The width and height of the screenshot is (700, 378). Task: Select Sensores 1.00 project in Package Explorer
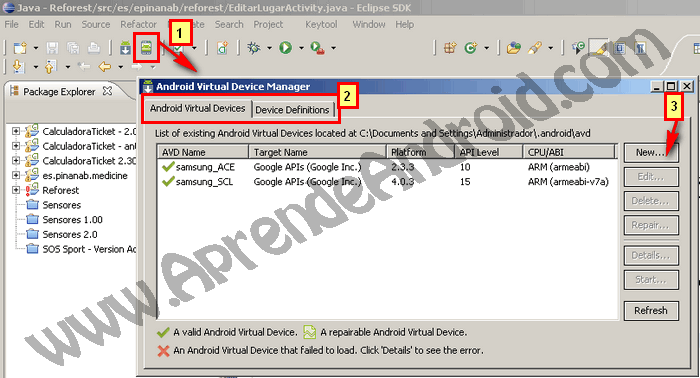(x=65, y=220)
